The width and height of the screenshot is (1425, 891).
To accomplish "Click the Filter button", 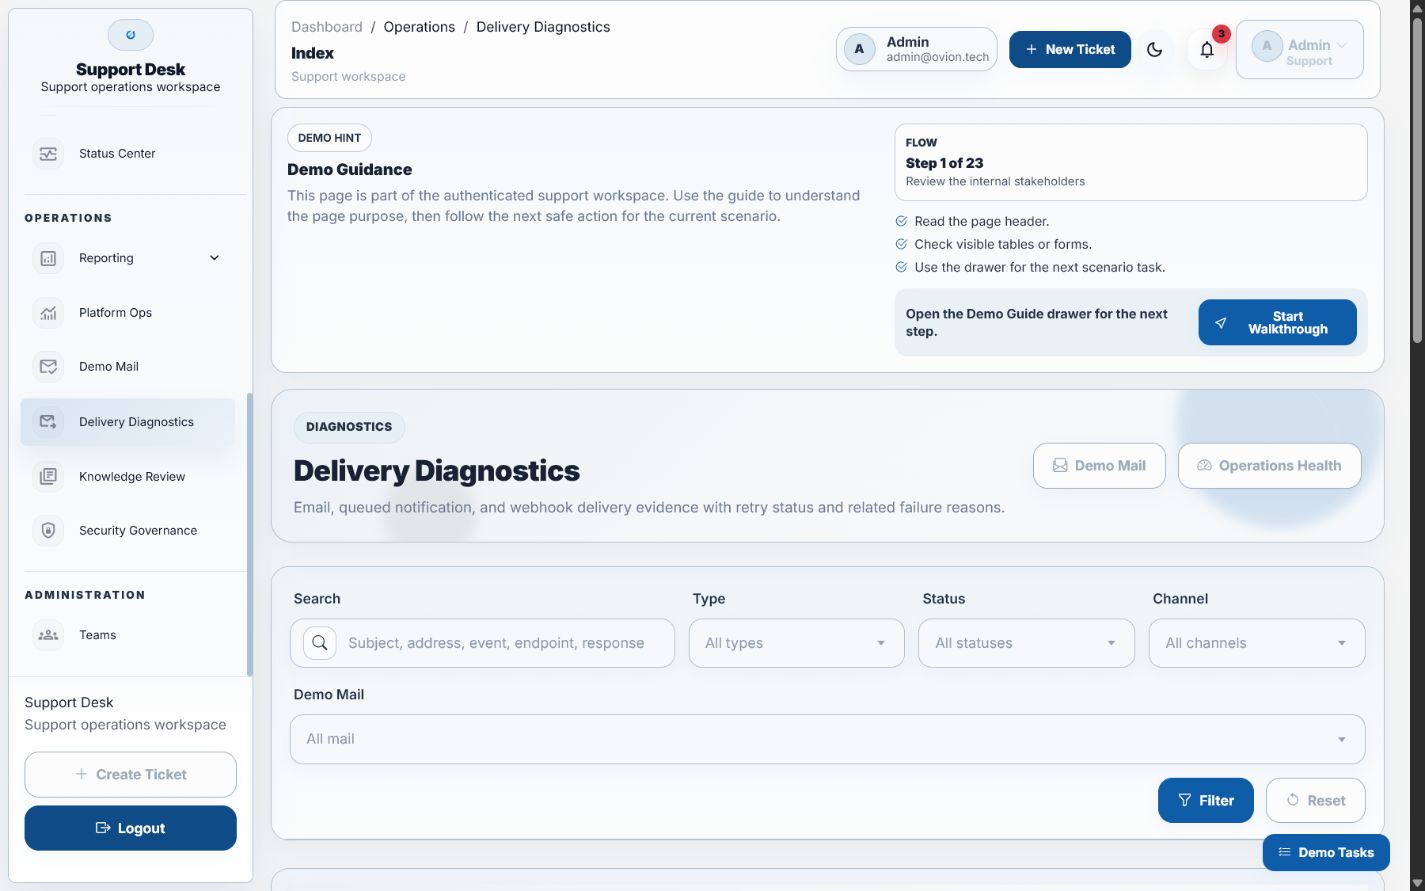I will point(1206,801).
